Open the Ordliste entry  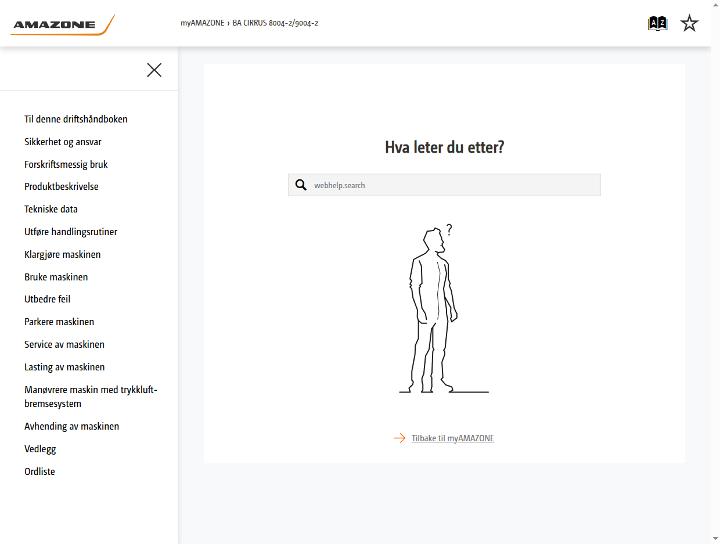point(39,471)
